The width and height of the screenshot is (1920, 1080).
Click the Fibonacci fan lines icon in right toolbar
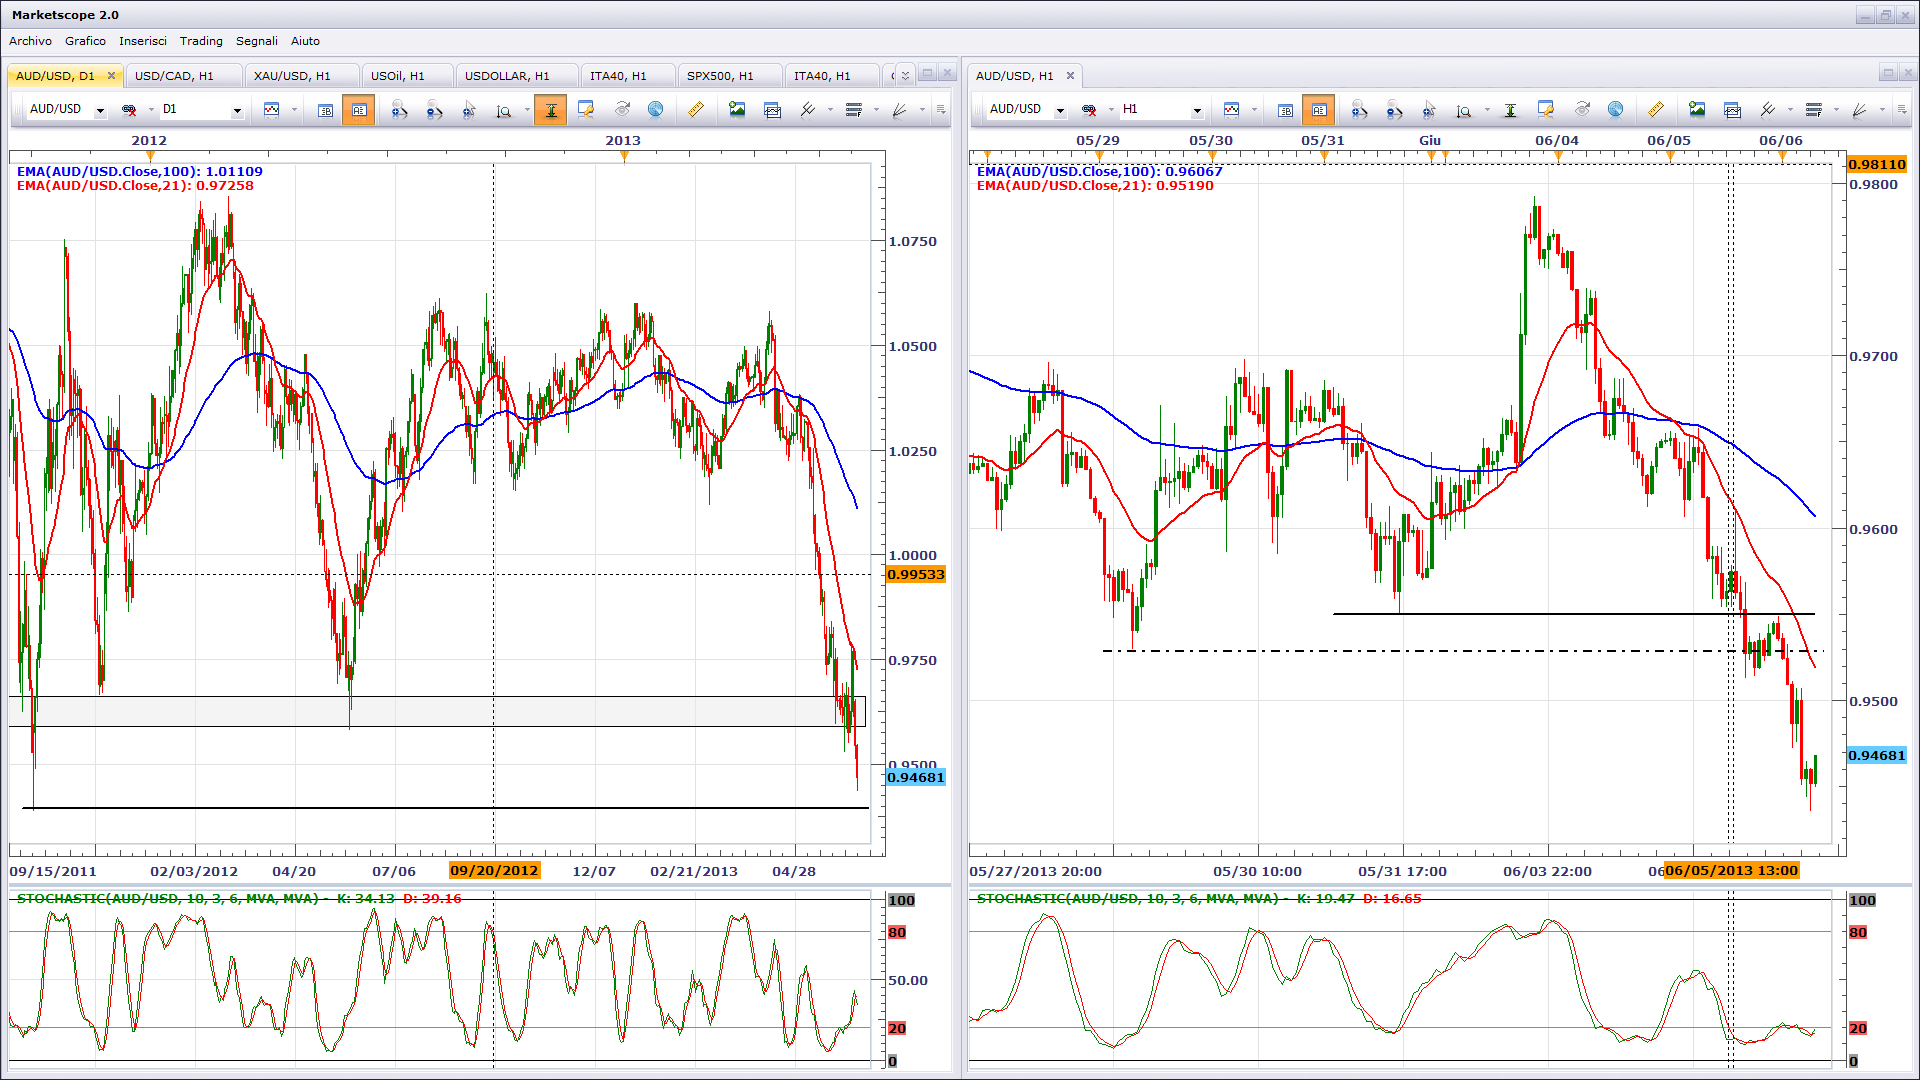pyautogui.click(x=1859, y=110)
